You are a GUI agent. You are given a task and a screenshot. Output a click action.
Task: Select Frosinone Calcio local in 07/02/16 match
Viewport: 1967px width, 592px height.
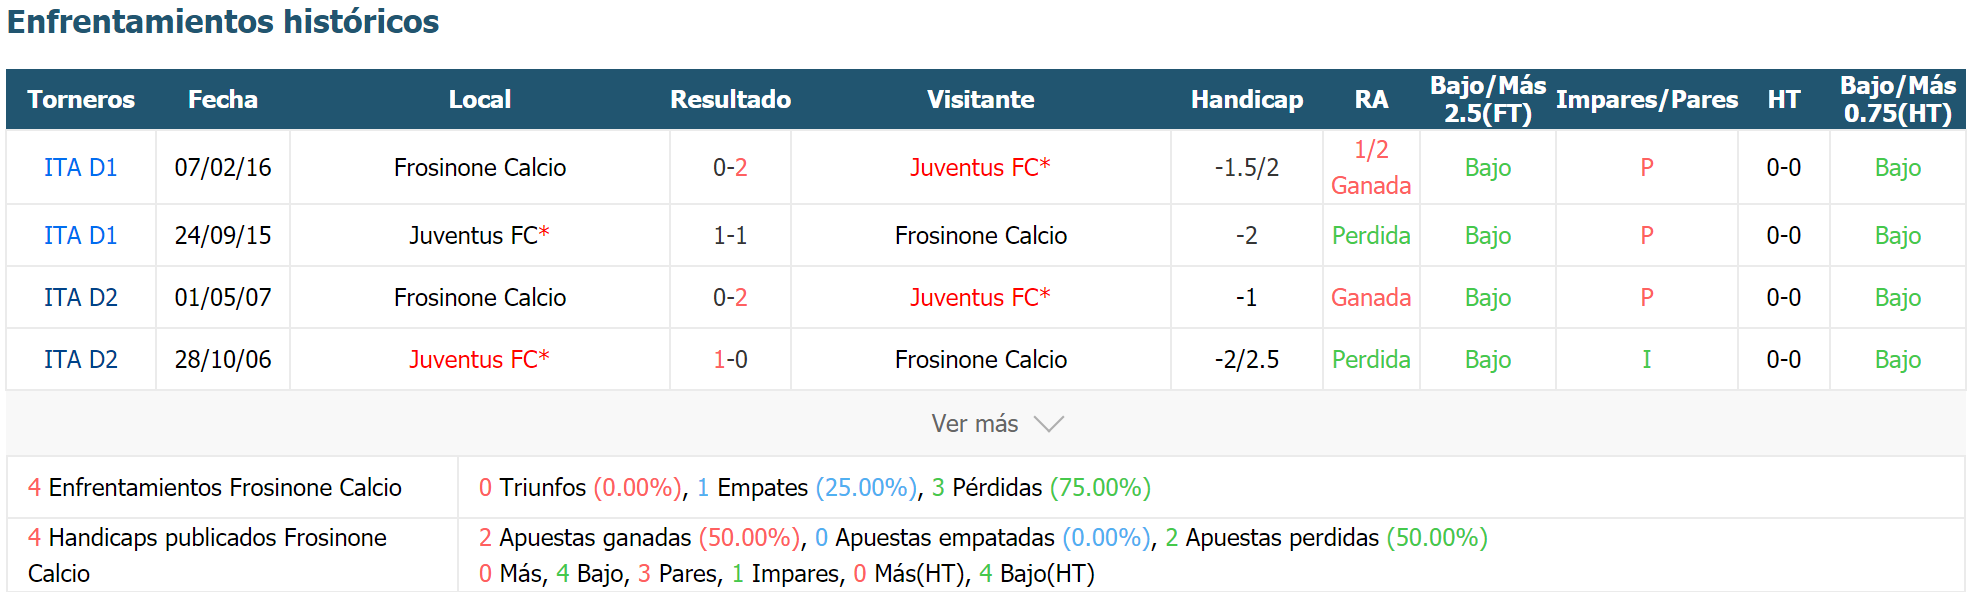click(x=480, y=167)
